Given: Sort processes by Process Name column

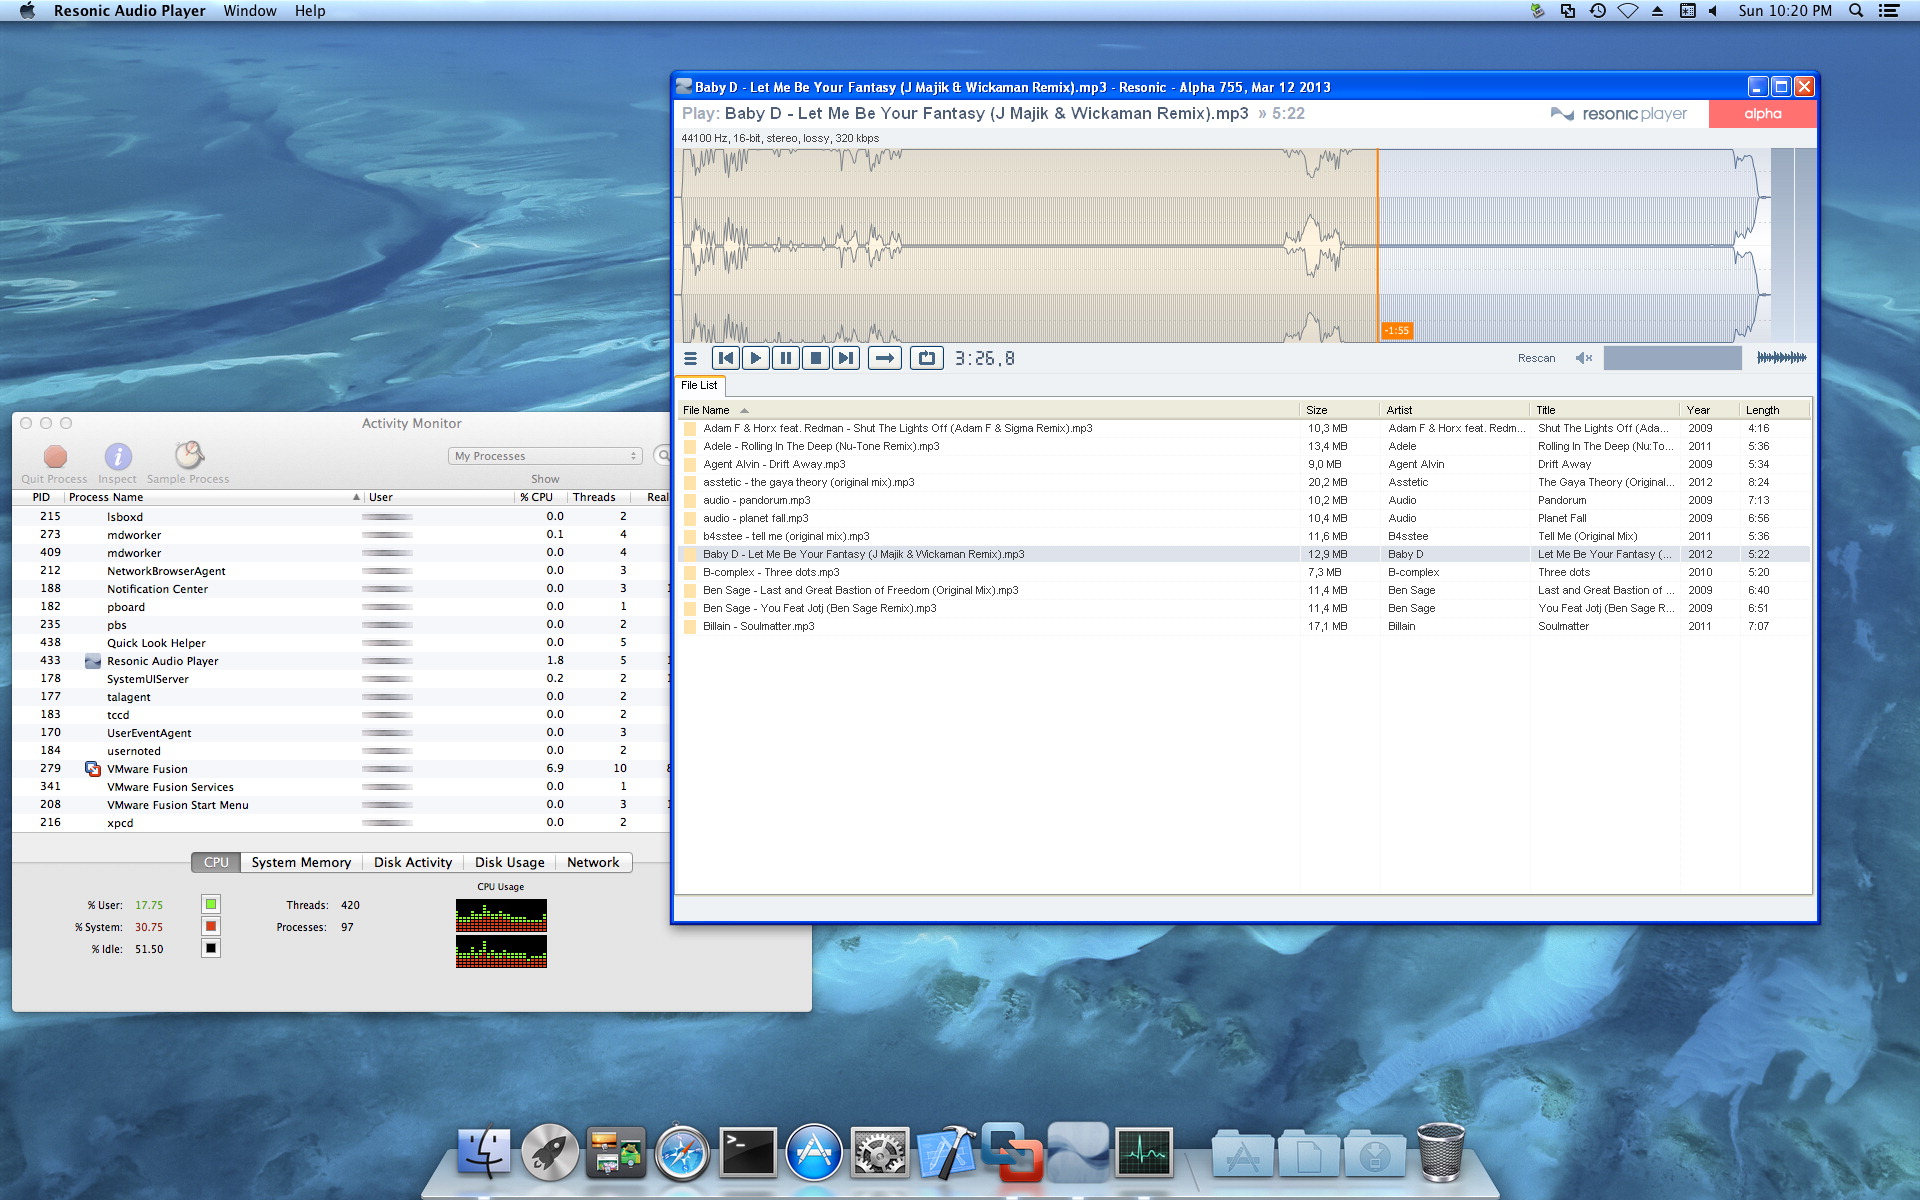Looking at the screenshot, I should pyautogui.click(x=106, y=497).
